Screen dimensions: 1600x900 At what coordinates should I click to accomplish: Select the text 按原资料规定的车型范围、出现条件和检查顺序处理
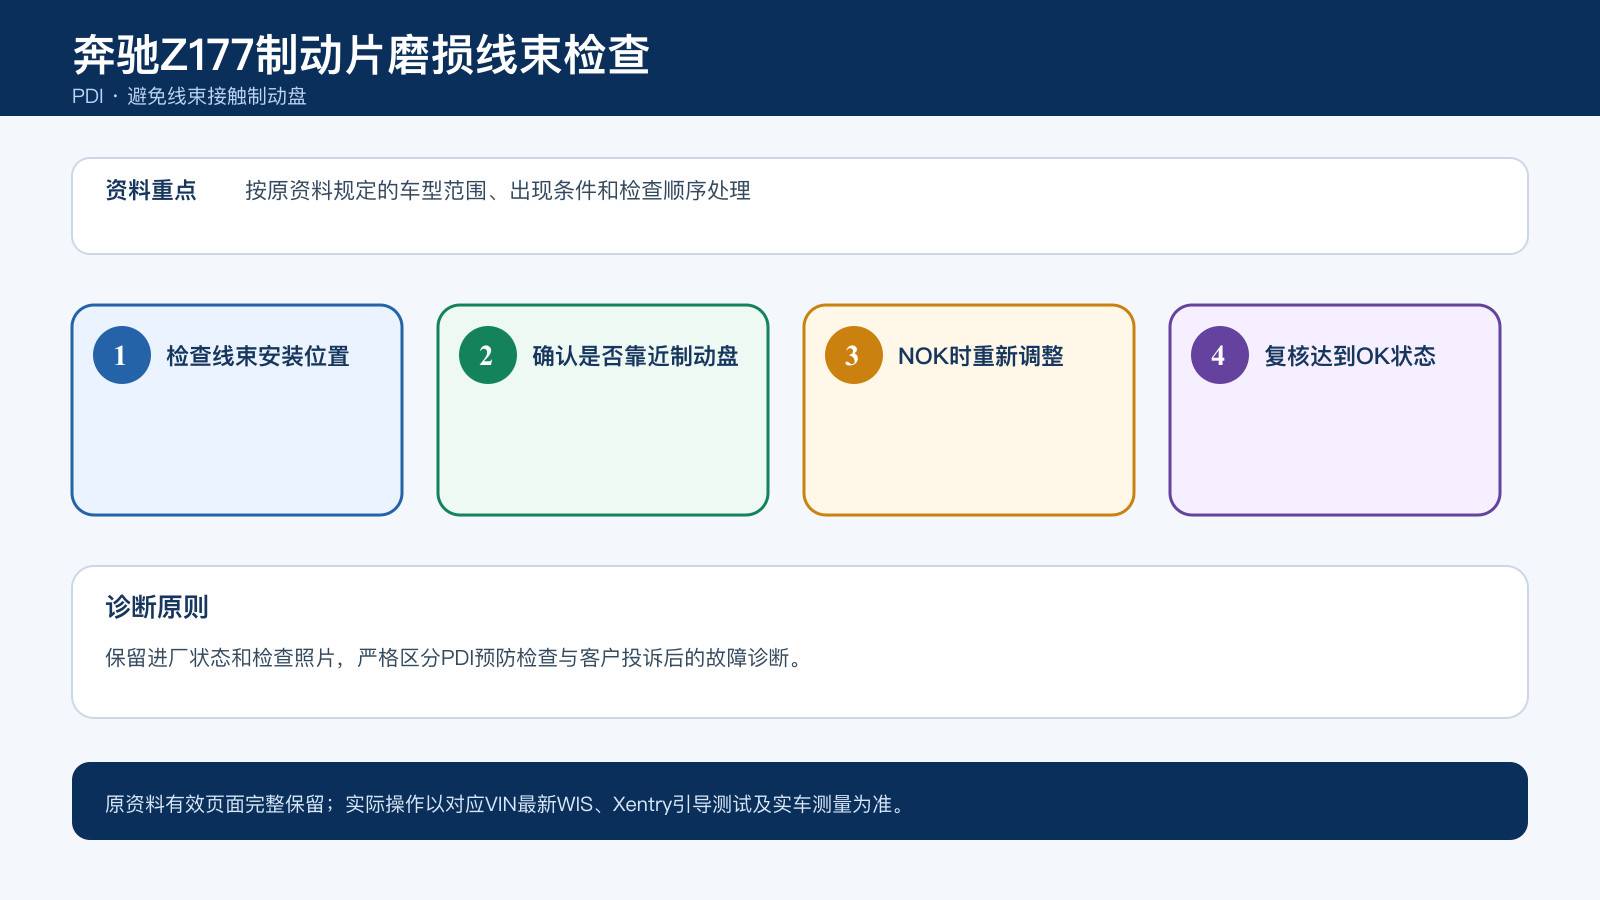tap(498, 190)
